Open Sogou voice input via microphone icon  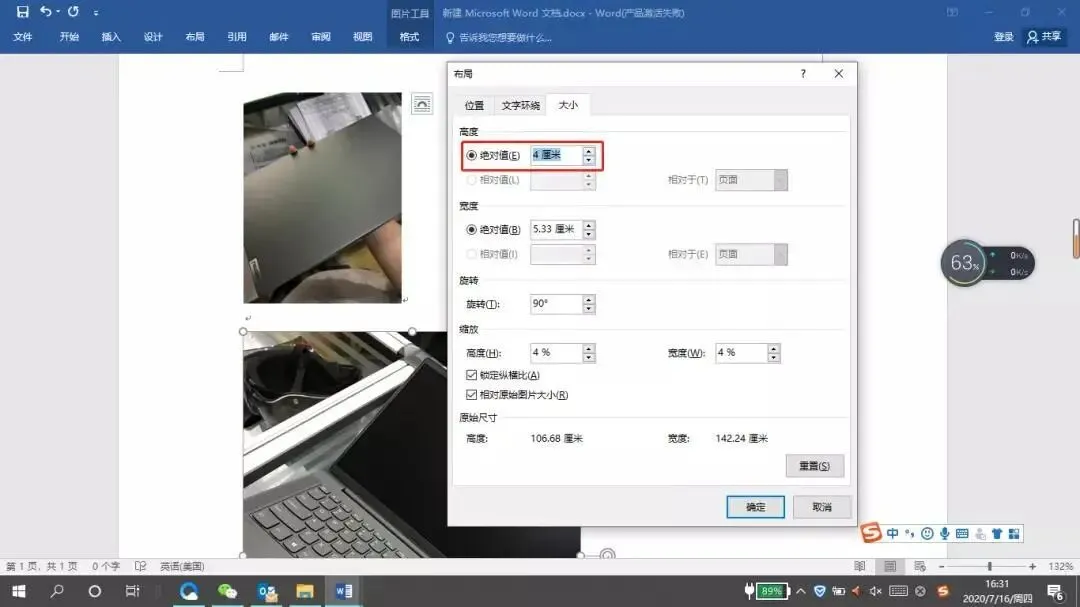[945, 533]
